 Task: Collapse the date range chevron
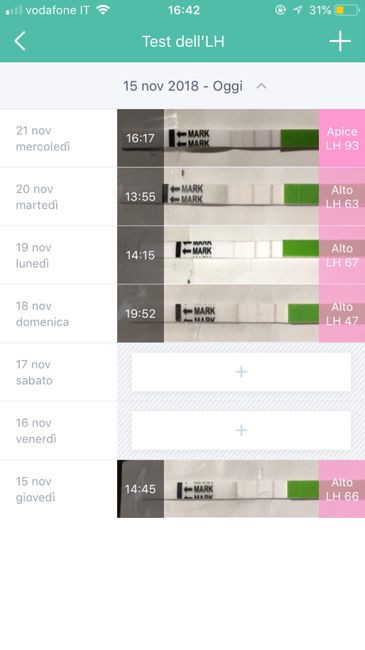click(261, 86)
